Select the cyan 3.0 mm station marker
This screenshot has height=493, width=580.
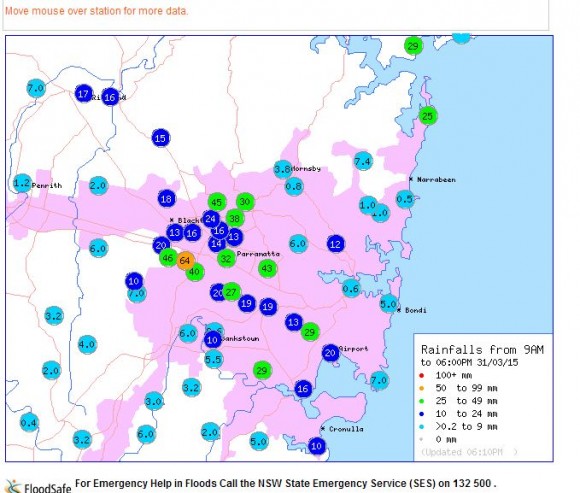pyautogui.click(x=154, y=401)
